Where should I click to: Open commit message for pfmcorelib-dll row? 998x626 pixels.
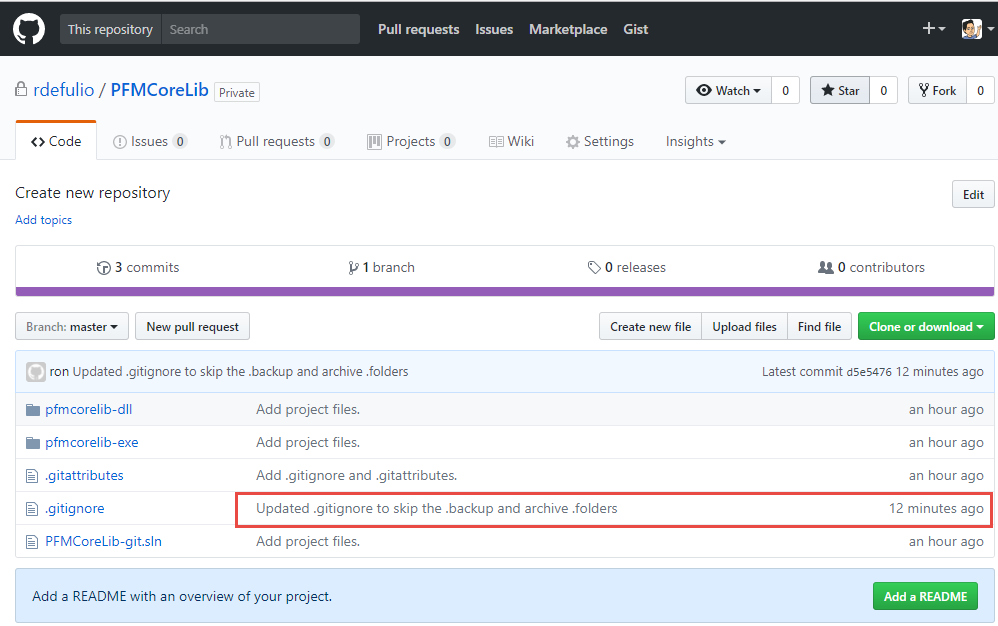pyautogui.click(x=308, y=410)
